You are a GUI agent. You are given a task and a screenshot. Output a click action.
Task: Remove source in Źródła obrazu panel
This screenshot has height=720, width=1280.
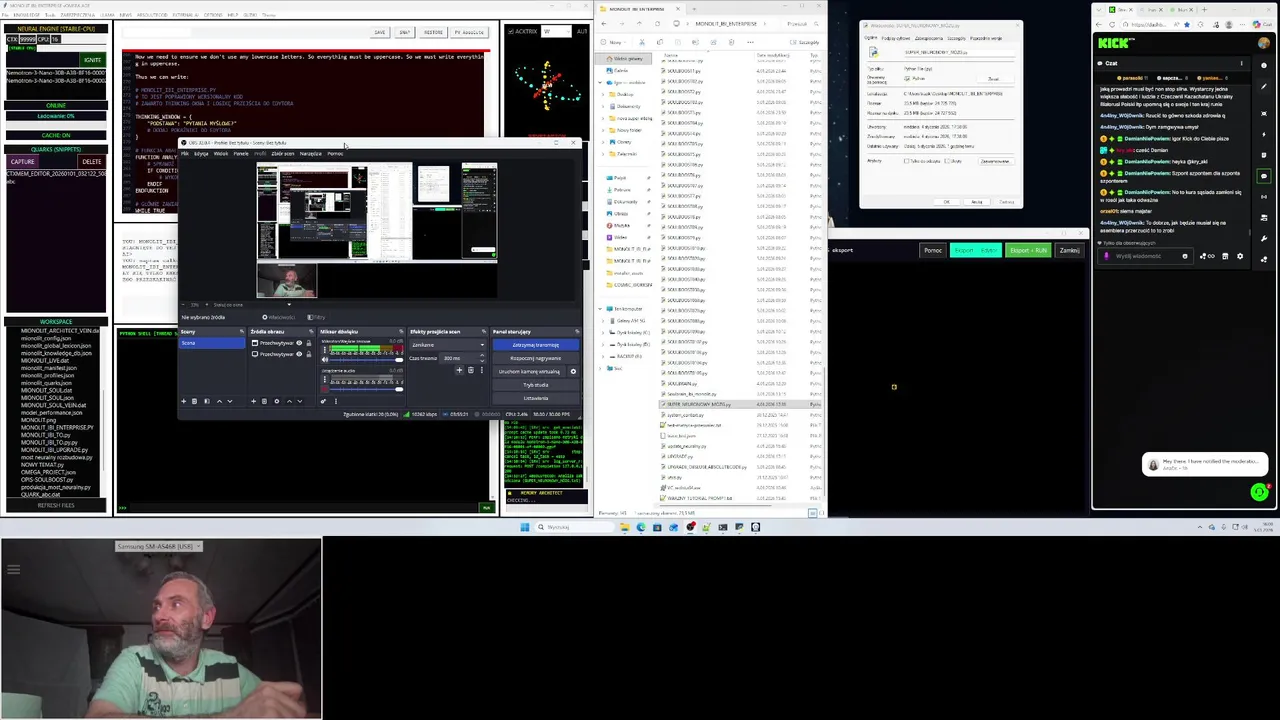(264, 401)
